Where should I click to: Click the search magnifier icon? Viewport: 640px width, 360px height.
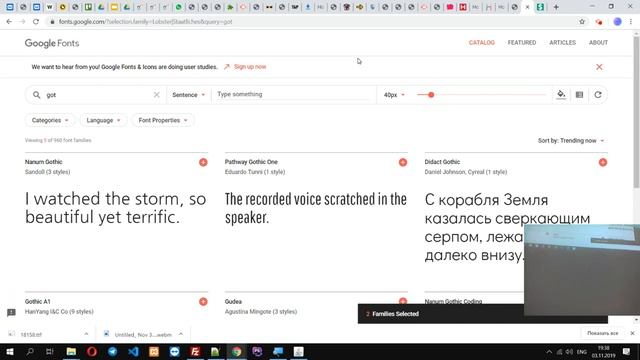[x=37, y=95]
